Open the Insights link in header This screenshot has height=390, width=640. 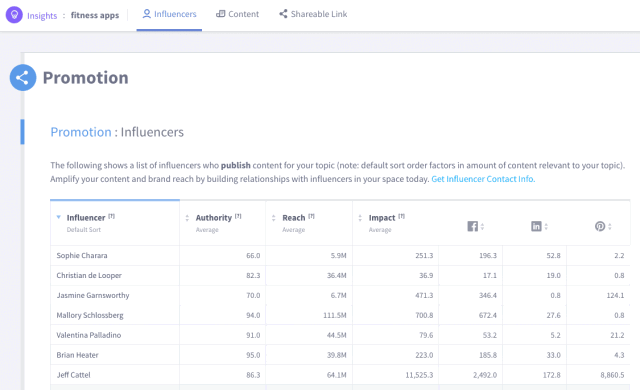(42, 16)
